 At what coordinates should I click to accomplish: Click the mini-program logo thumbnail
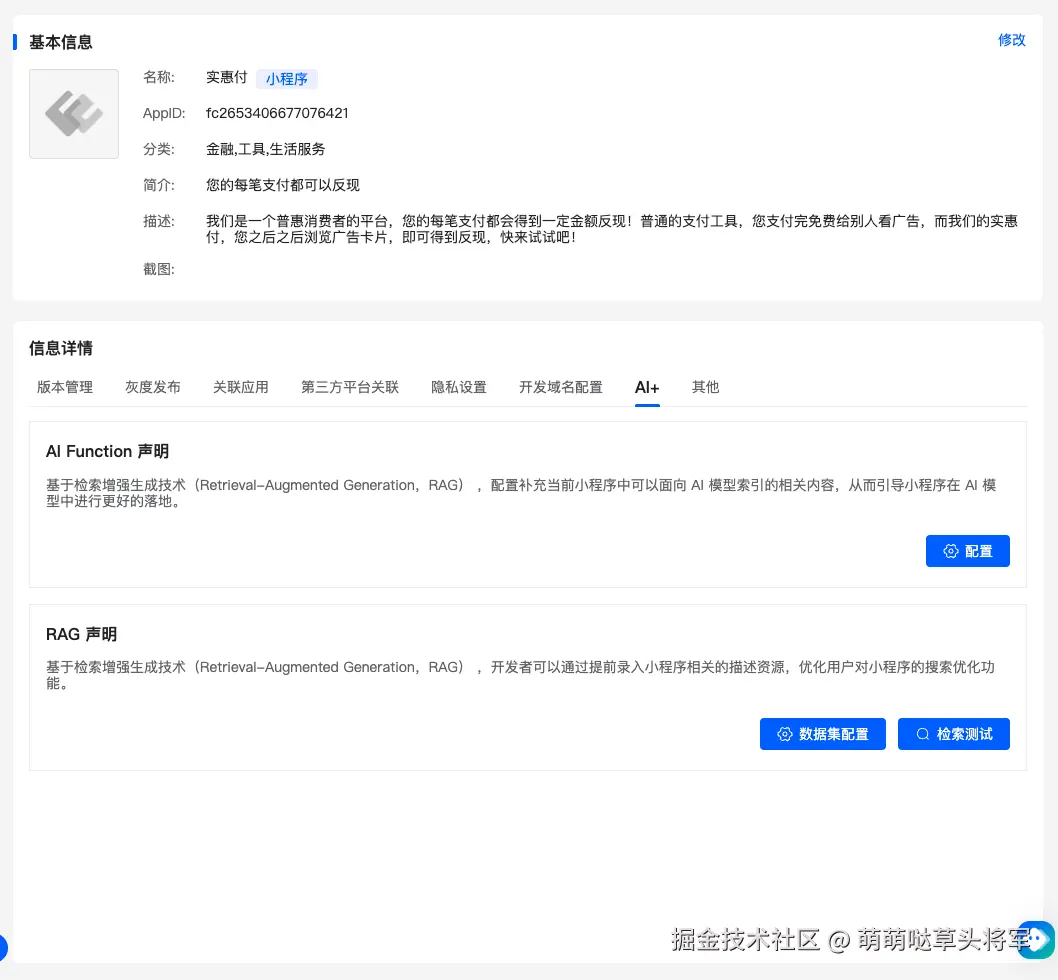(73, 113)
